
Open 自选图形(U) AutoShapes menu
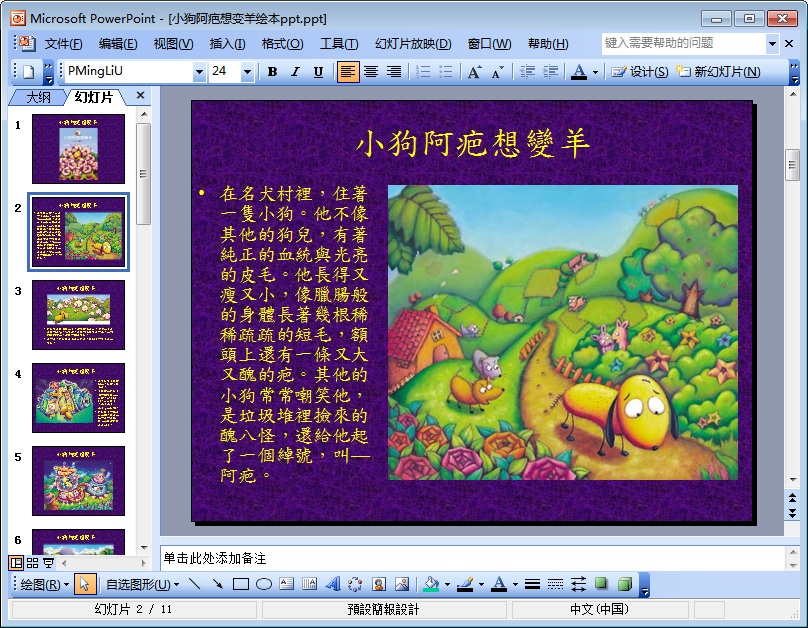(142, 585)
